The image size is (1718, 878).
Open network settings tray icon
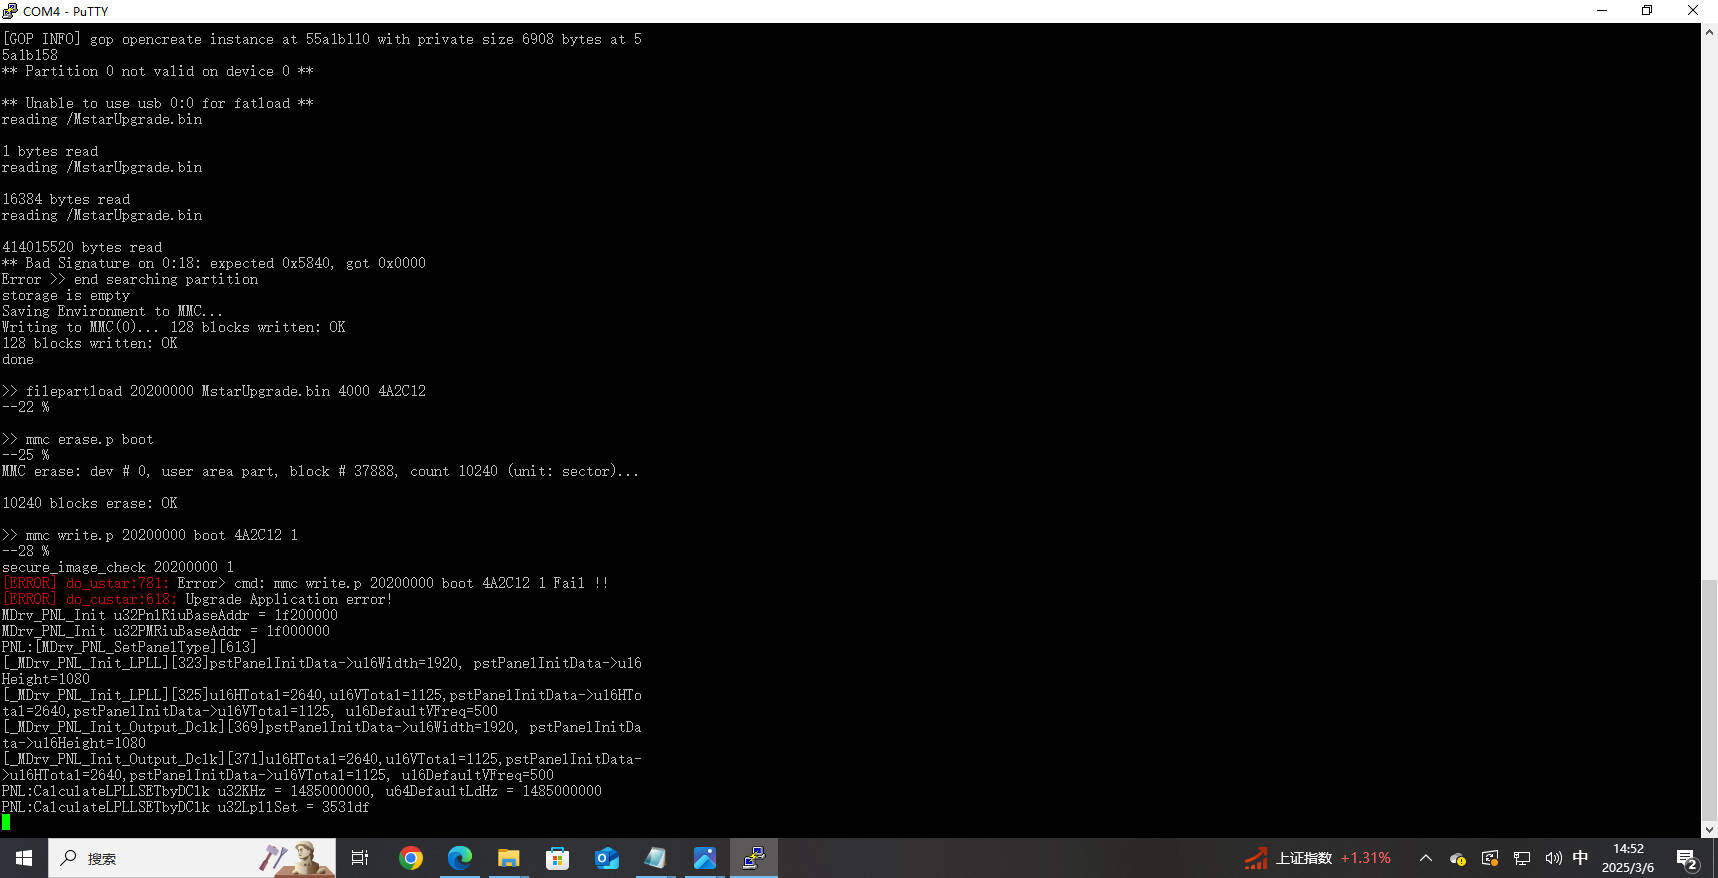[1522, 858]
